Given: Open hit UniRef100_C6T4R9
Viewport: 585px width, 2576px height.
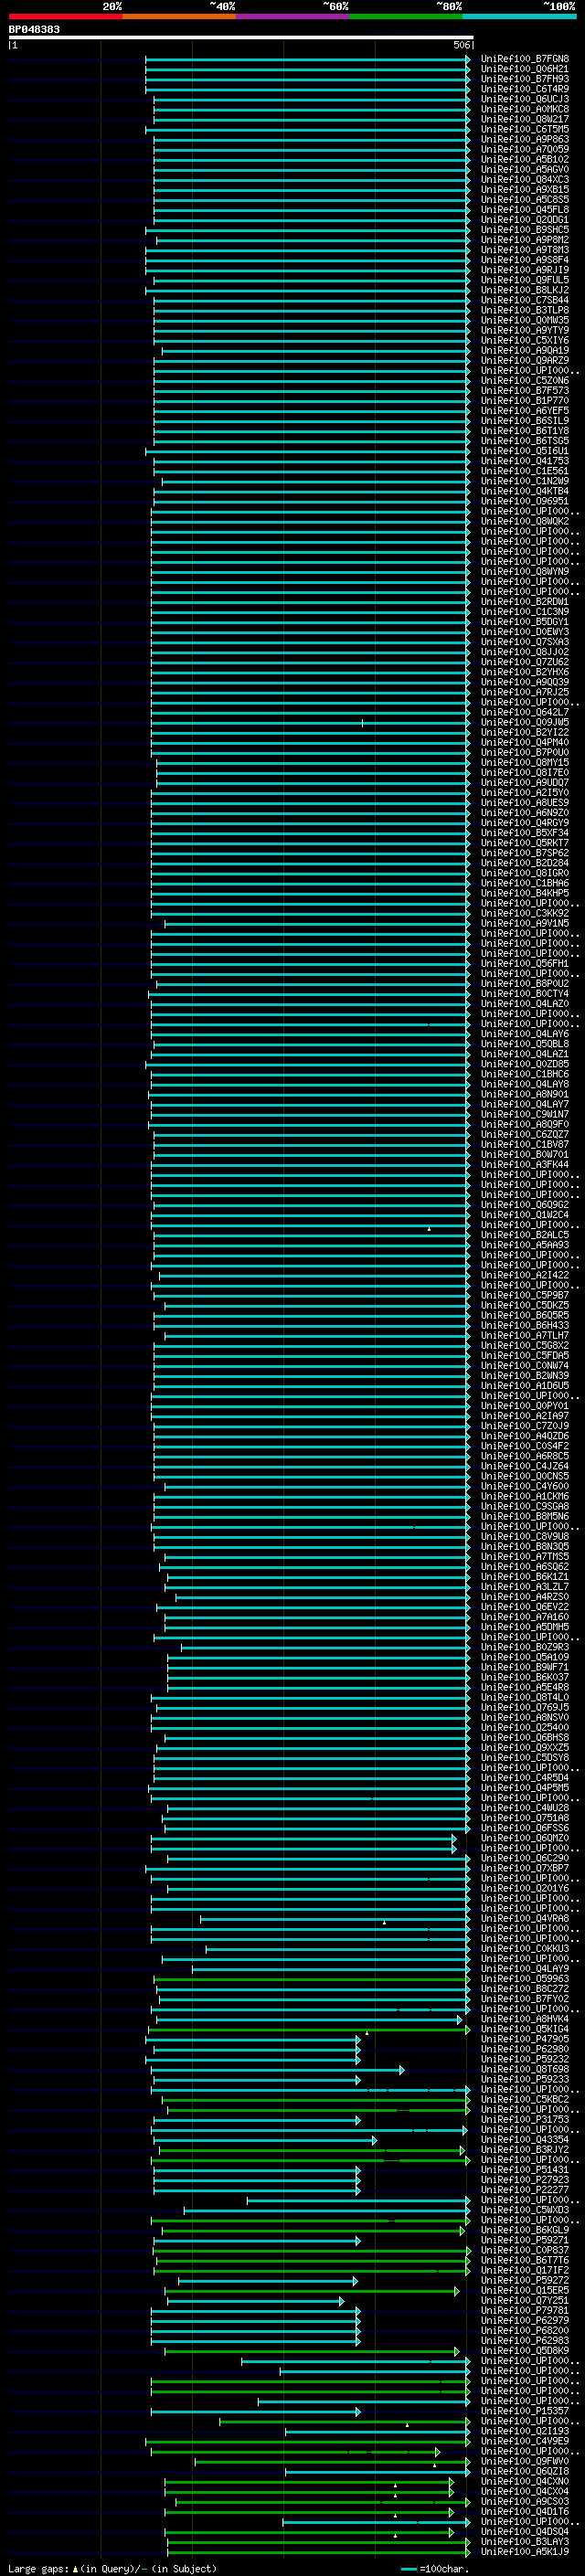Looking at the screenshot, I should coord(525,89).
